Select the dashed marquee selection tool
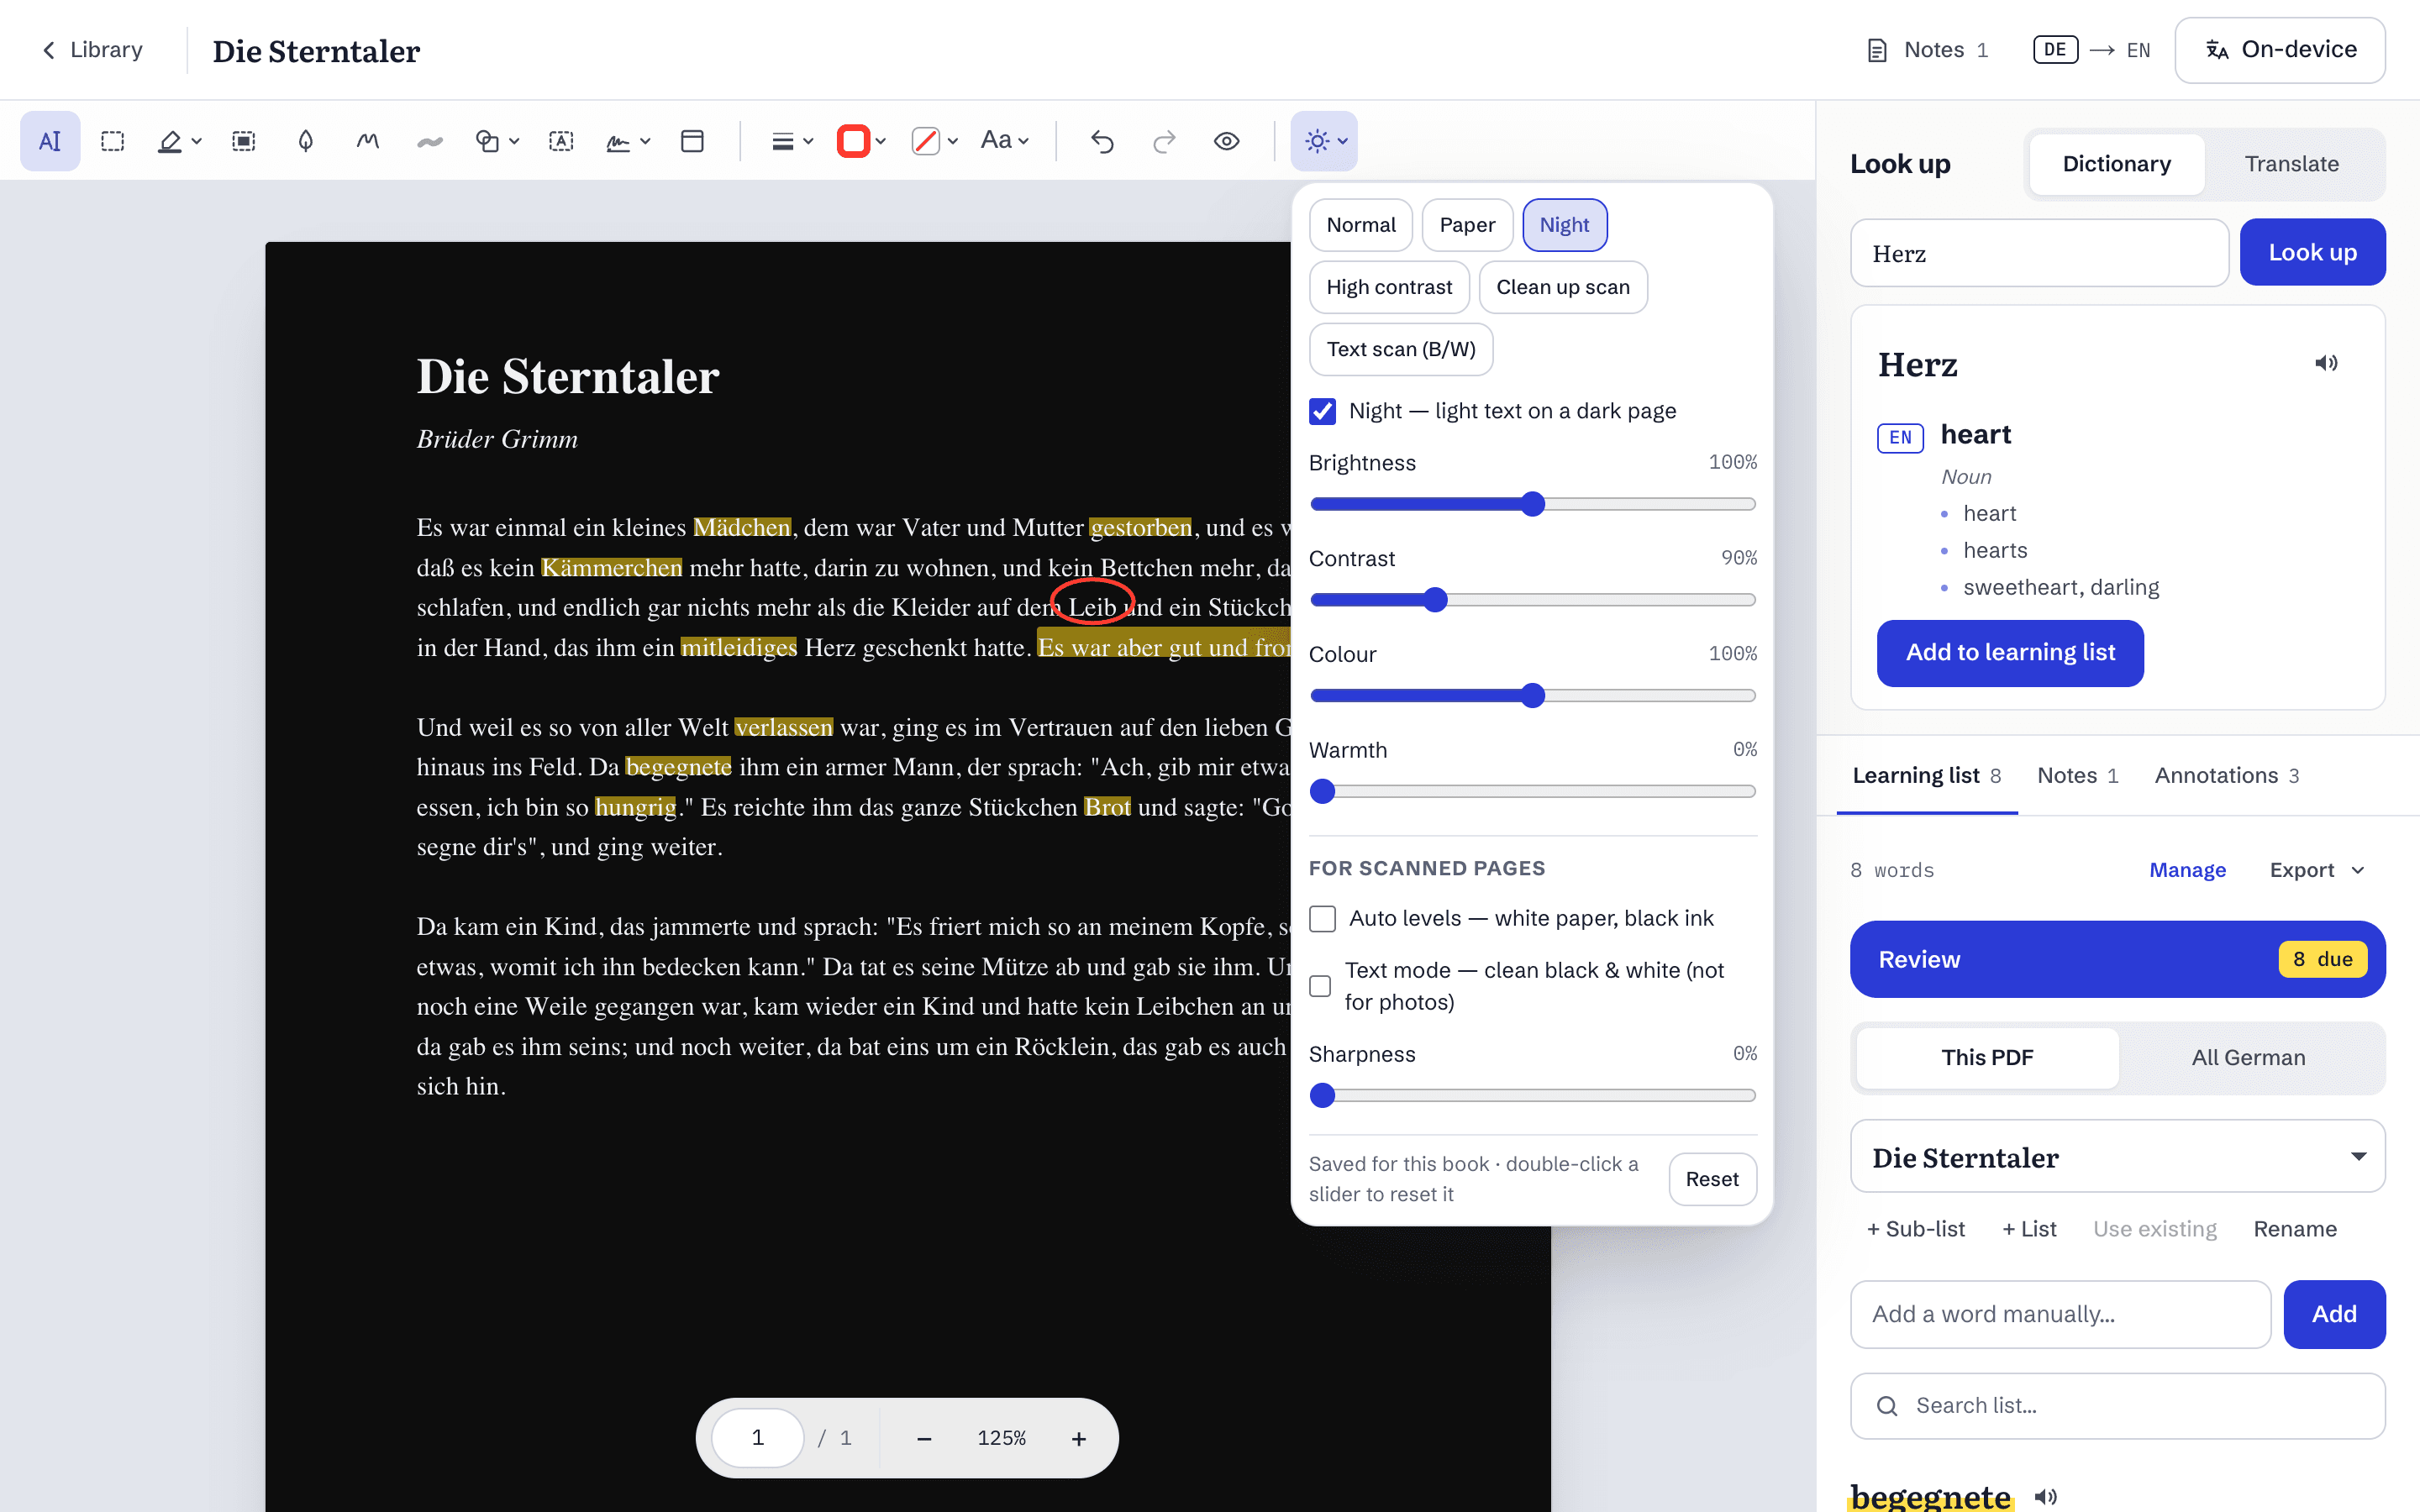Screen dimensions: 2420x1512 tap(113, 141)
